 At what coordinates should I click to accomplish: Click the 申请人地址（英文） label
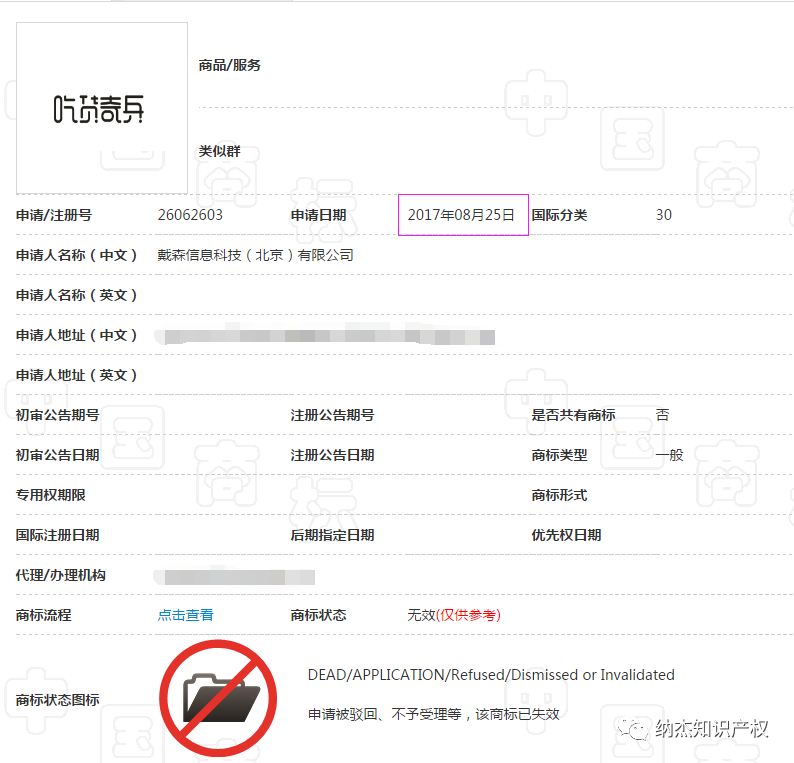76,375
